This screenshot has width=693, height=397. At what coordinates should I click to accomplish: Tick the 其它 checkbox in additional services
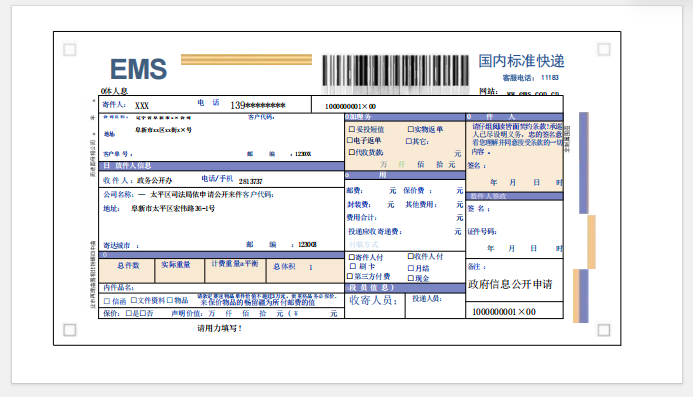tap(409, 141)
